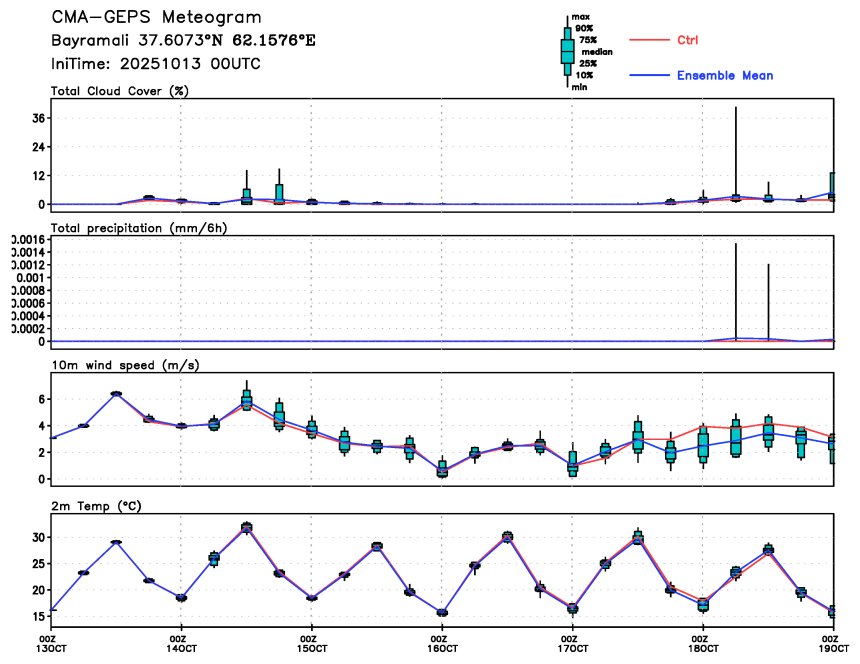Viewport: 860px width, 664px height.
Task: Click the CMA-GEPS Meteogram title
Action: (156, 17)
